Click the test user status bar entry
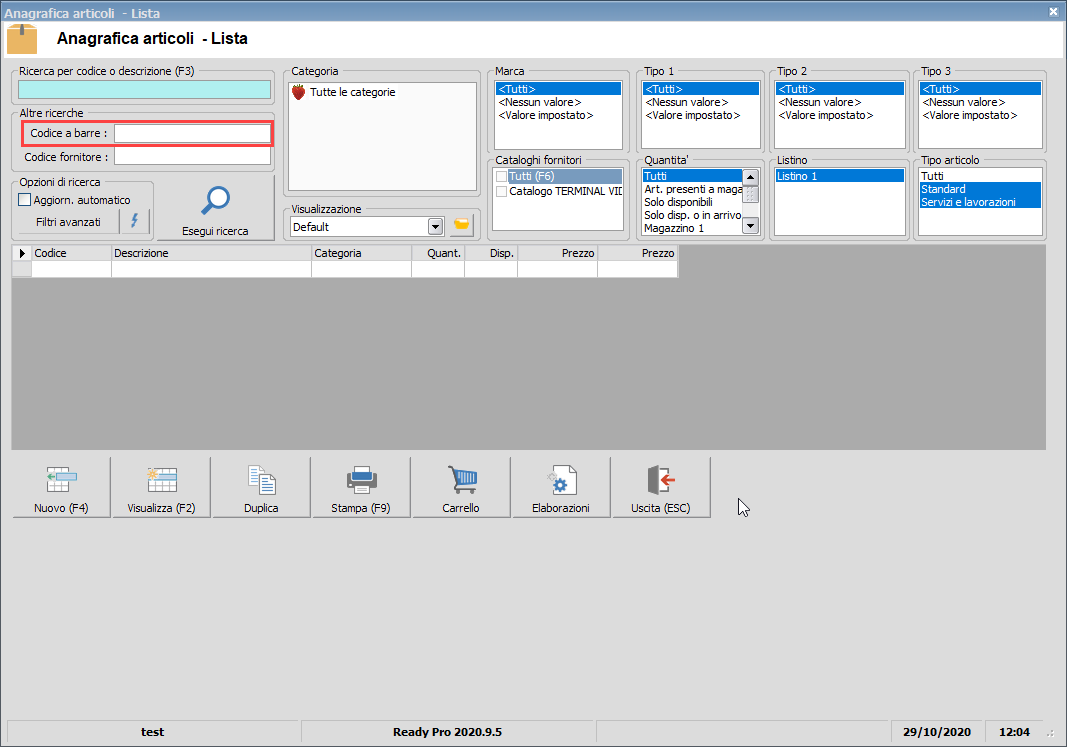 (152, 732)
